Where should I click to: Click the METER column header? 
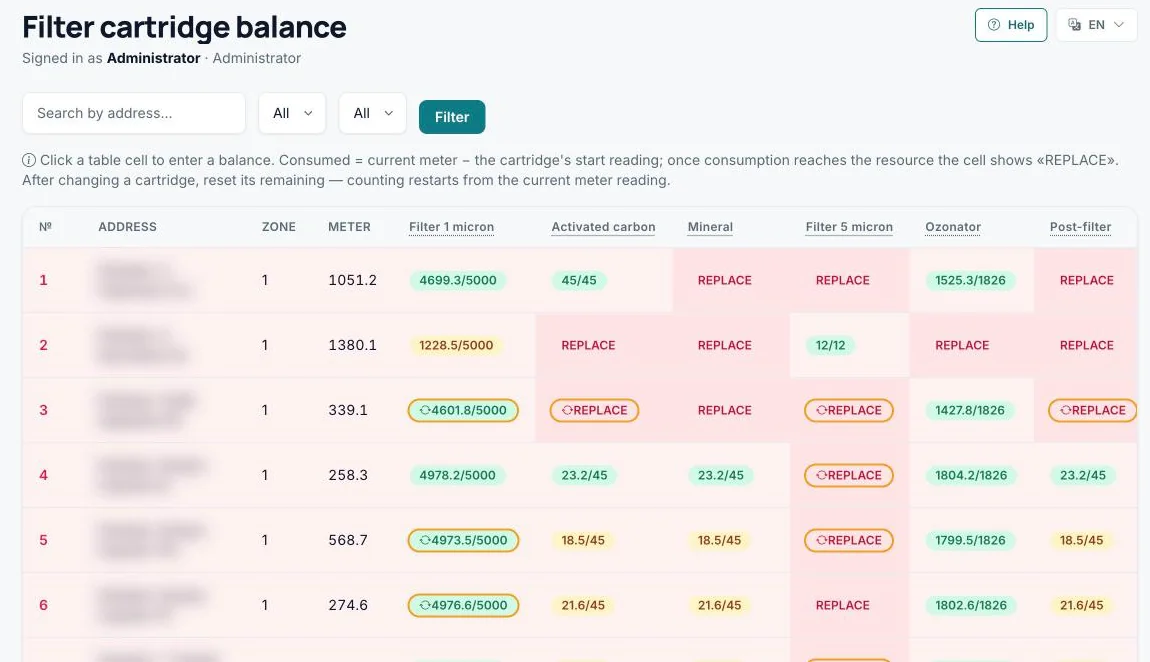[349, 227]
